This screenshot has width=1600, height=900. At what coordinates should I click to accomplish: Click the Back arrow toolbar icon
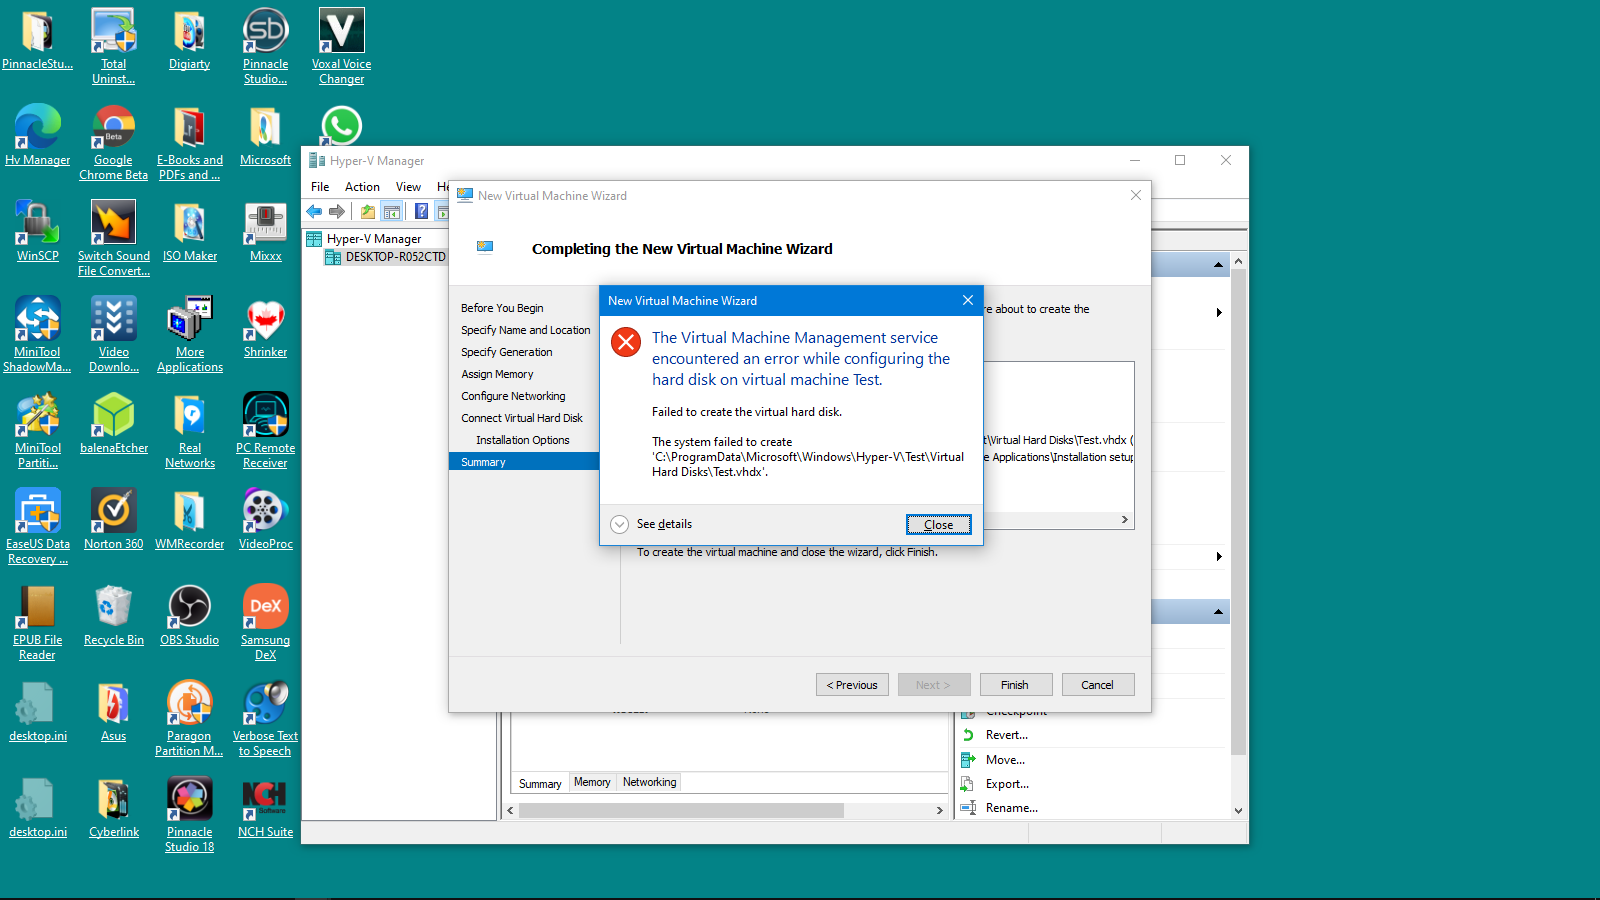point(314,211)
